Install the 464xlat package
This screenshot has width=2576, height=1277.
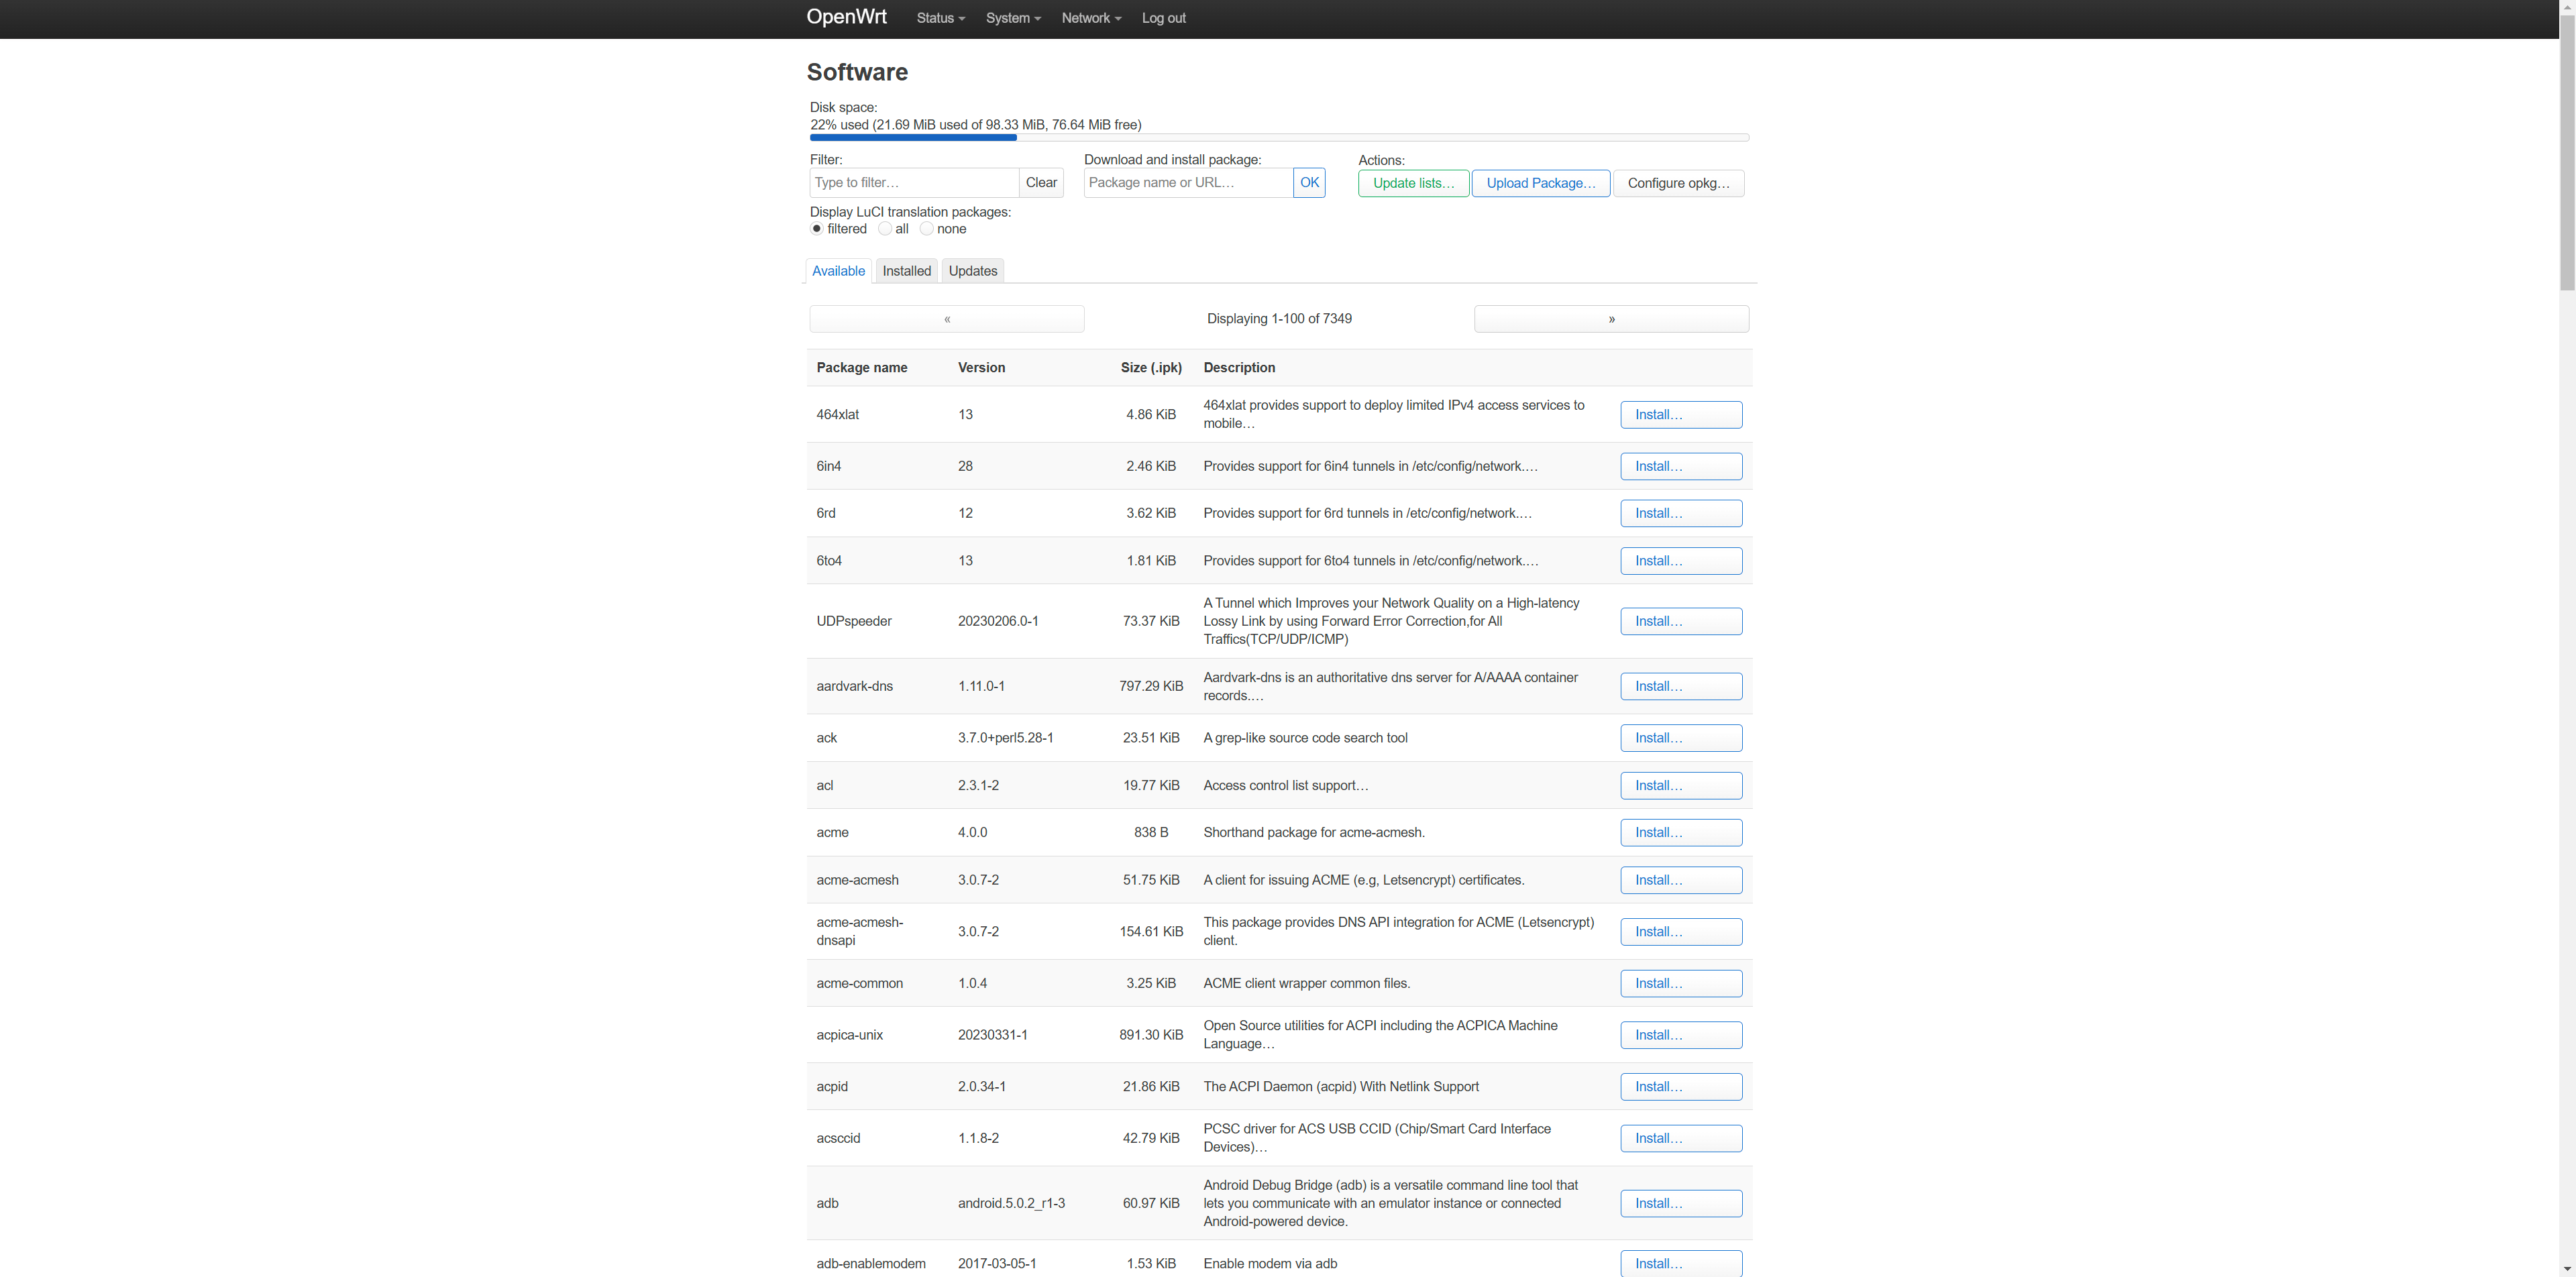tap(1681, 415)
